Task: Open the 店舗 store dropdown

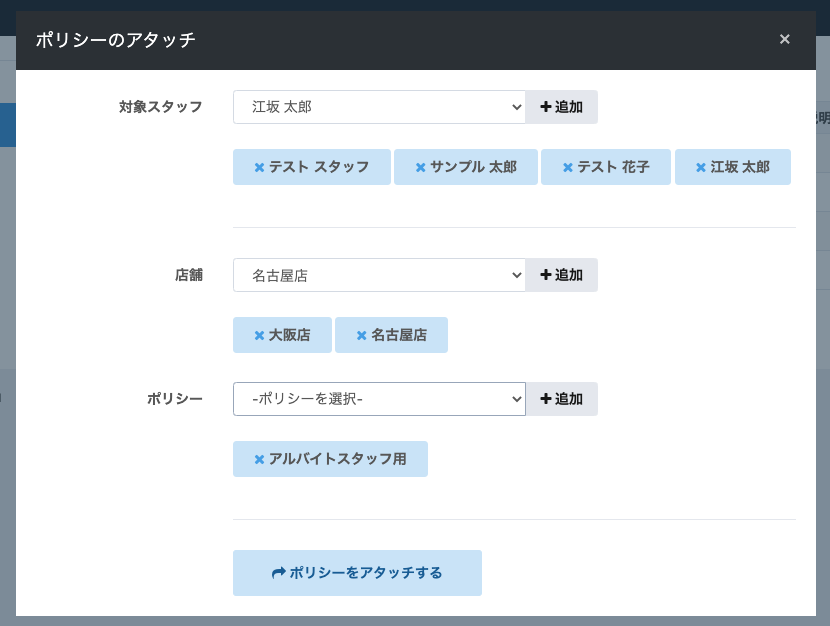Action: (379, 275)
